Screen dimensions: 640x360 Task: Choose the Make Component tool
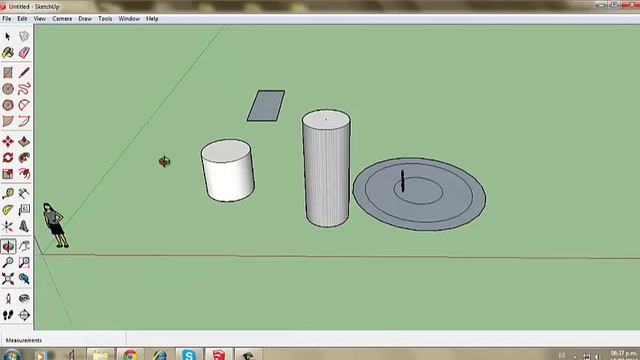(x=24, y=36)
